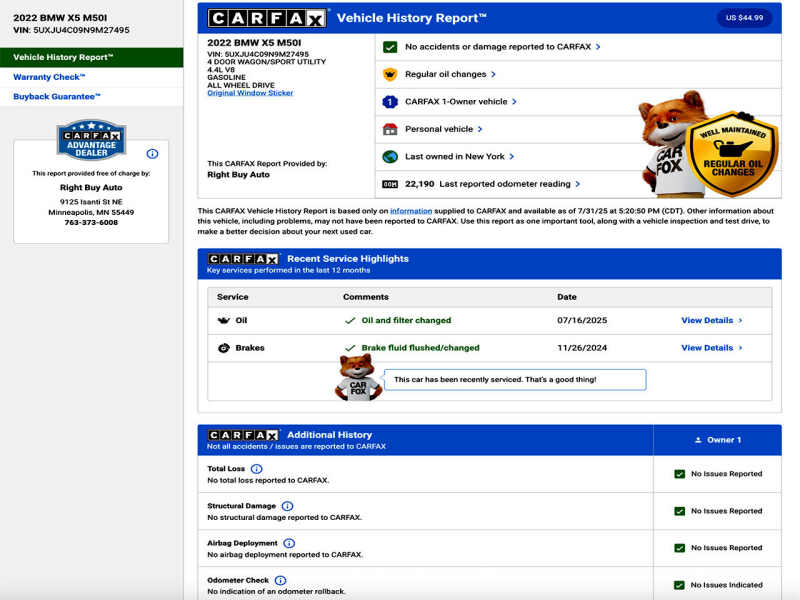Expand the Last reported odometer reading chevron
Viewport: 800px width, 600px height.
pyautogui.click(x=578, y=184)
